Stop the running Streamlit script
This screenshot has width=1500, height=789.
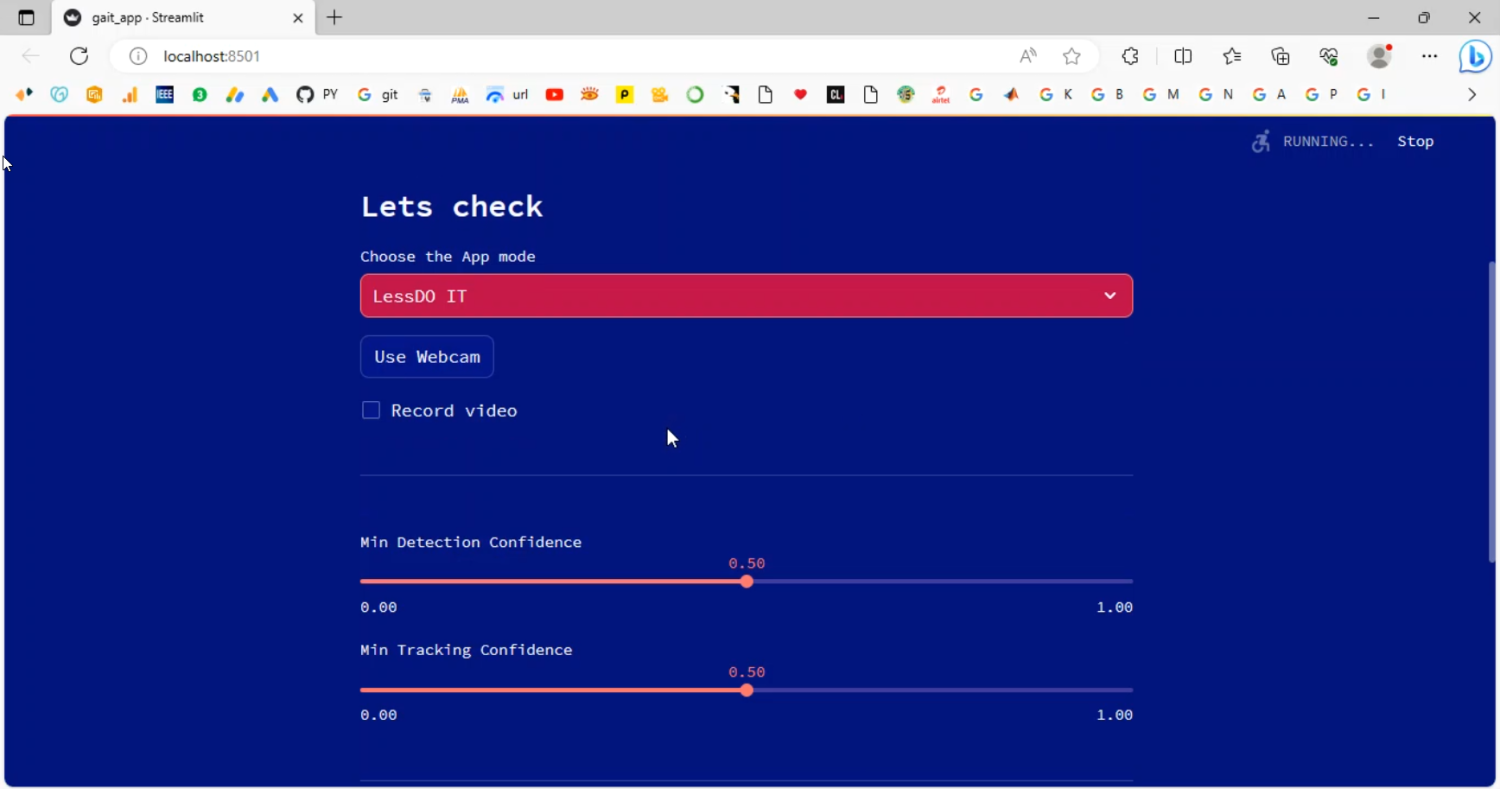click(x=1415, y=142)
